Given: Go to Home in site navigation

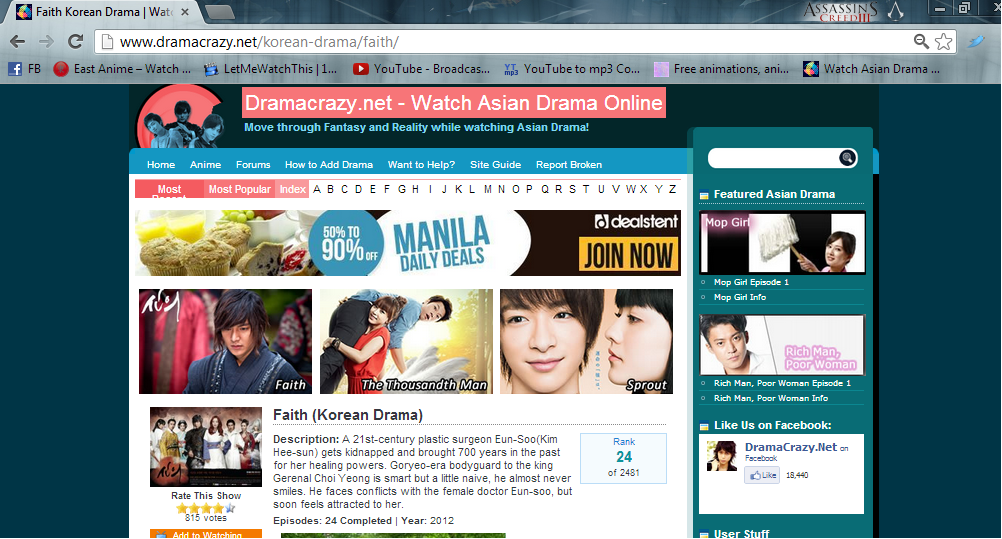Looking at the screenshot, I should tap(161, 164).
